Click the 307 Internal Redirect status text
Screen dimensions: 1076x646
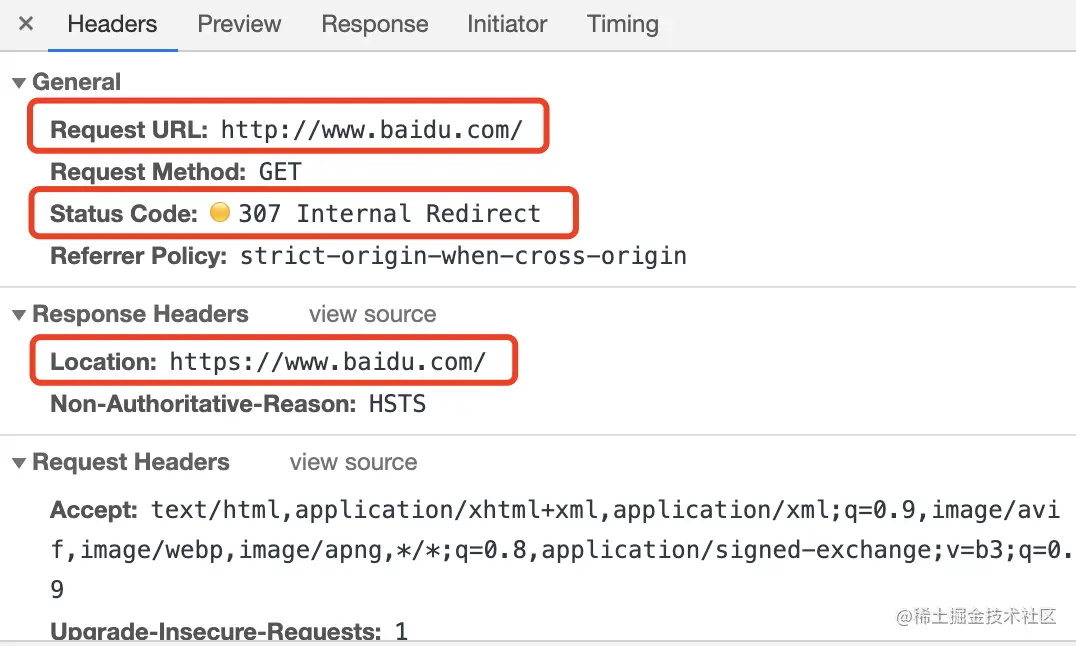(x=389, y=214)
